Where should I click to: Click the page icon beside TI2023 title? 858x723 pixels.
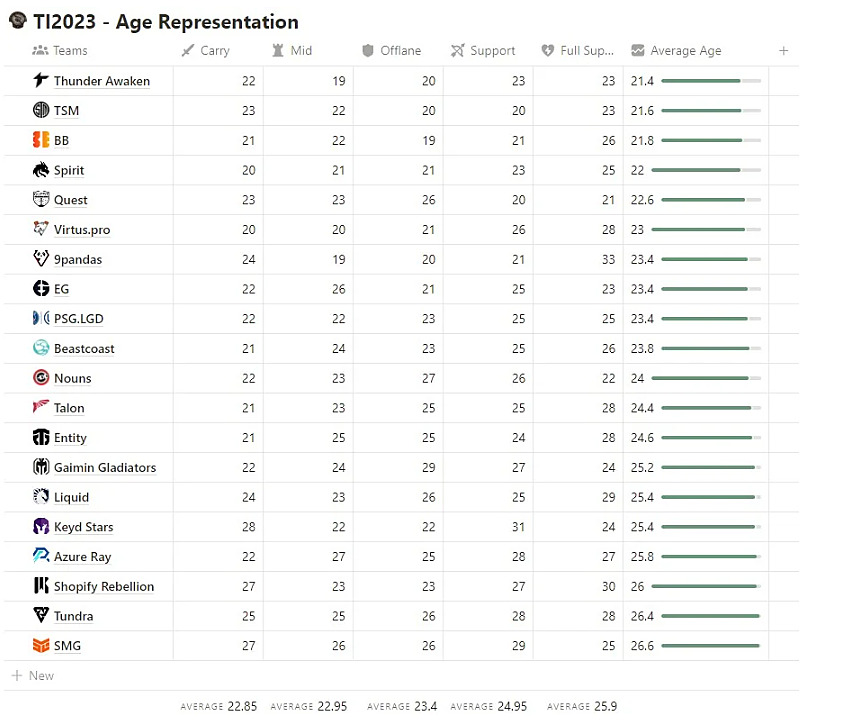(x=17, y=21)
